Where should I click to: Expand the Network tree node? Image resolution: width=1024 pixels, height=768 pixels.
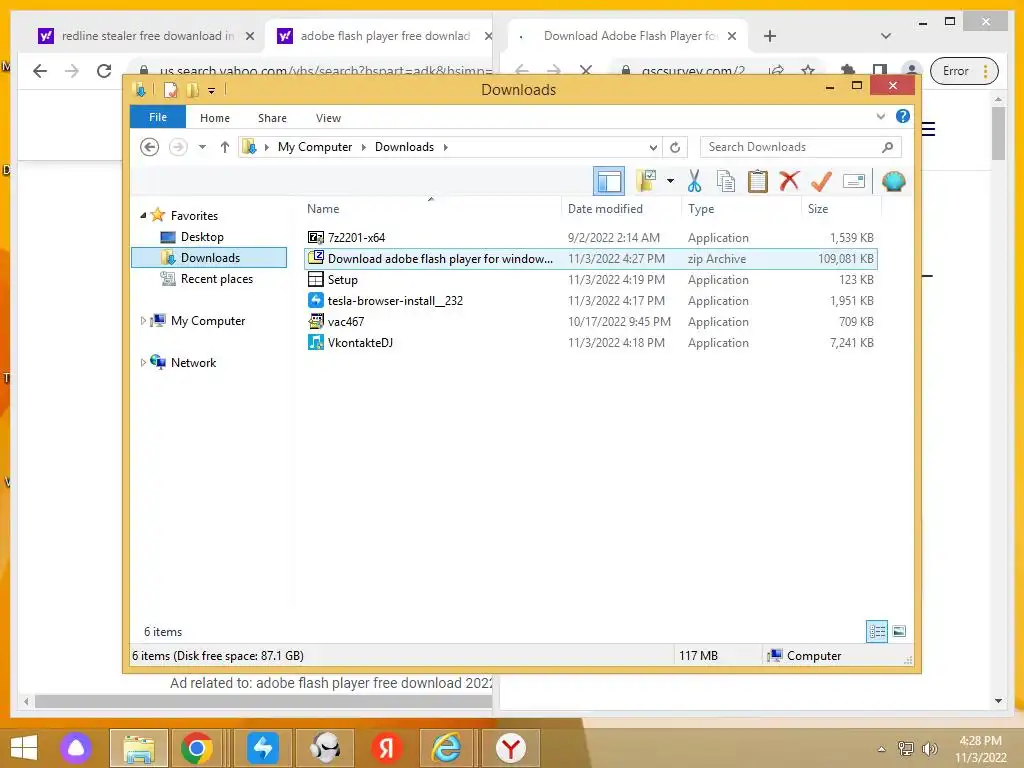143,362
